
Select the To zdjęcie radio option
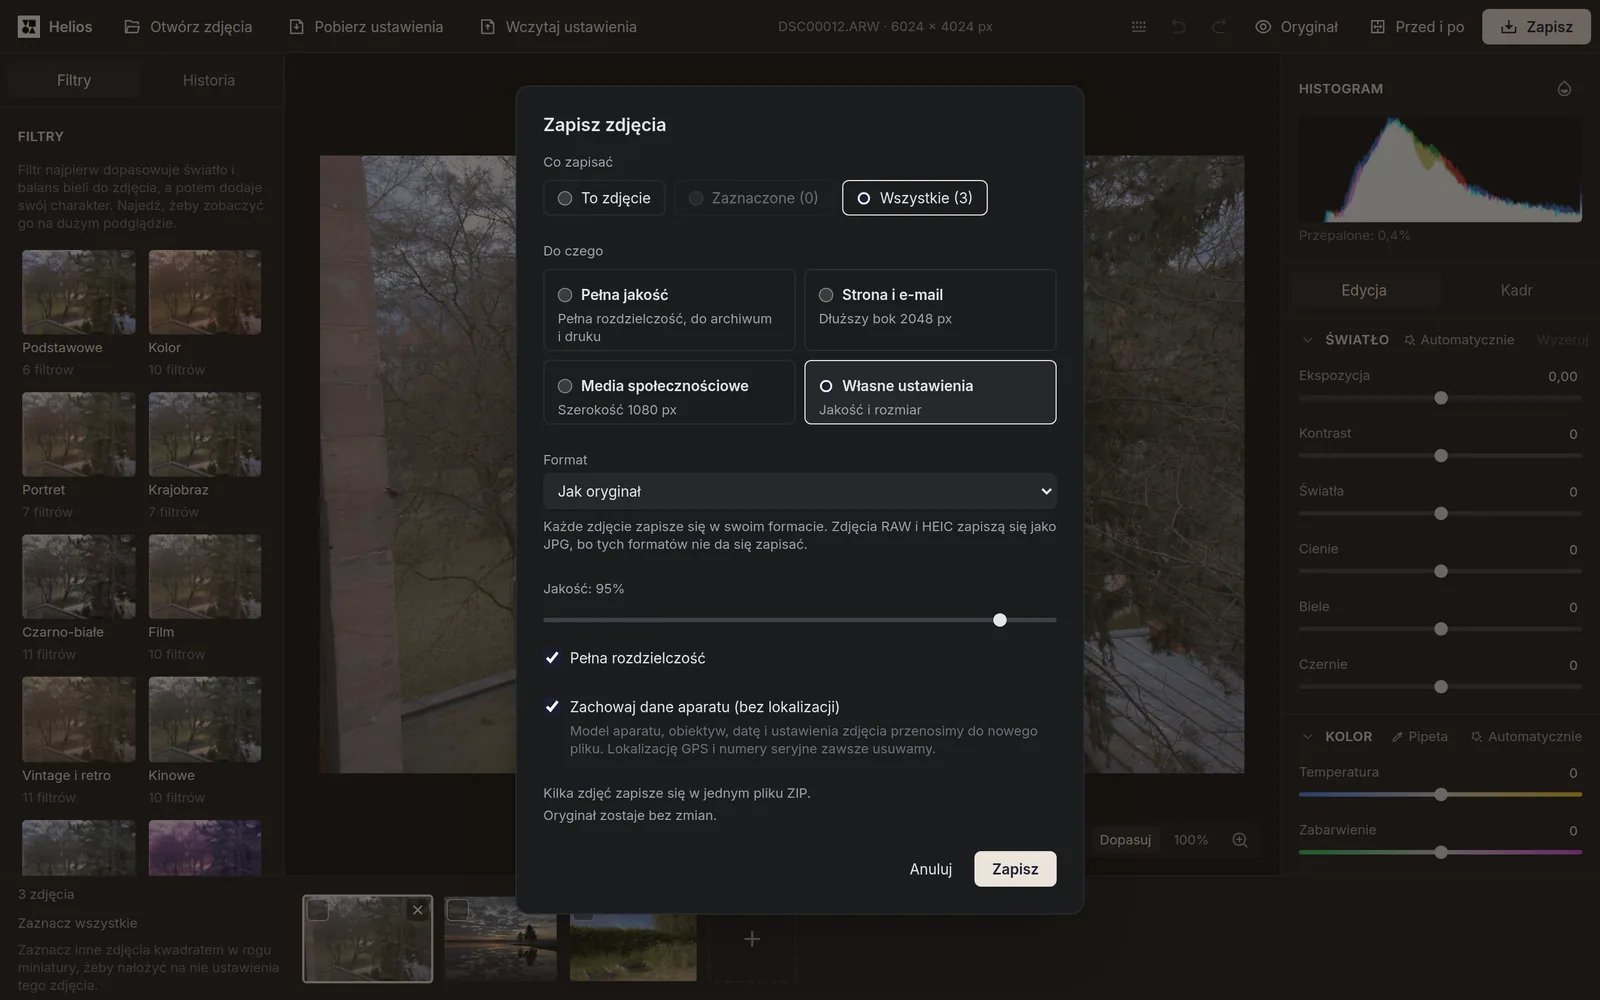point(604,198)
